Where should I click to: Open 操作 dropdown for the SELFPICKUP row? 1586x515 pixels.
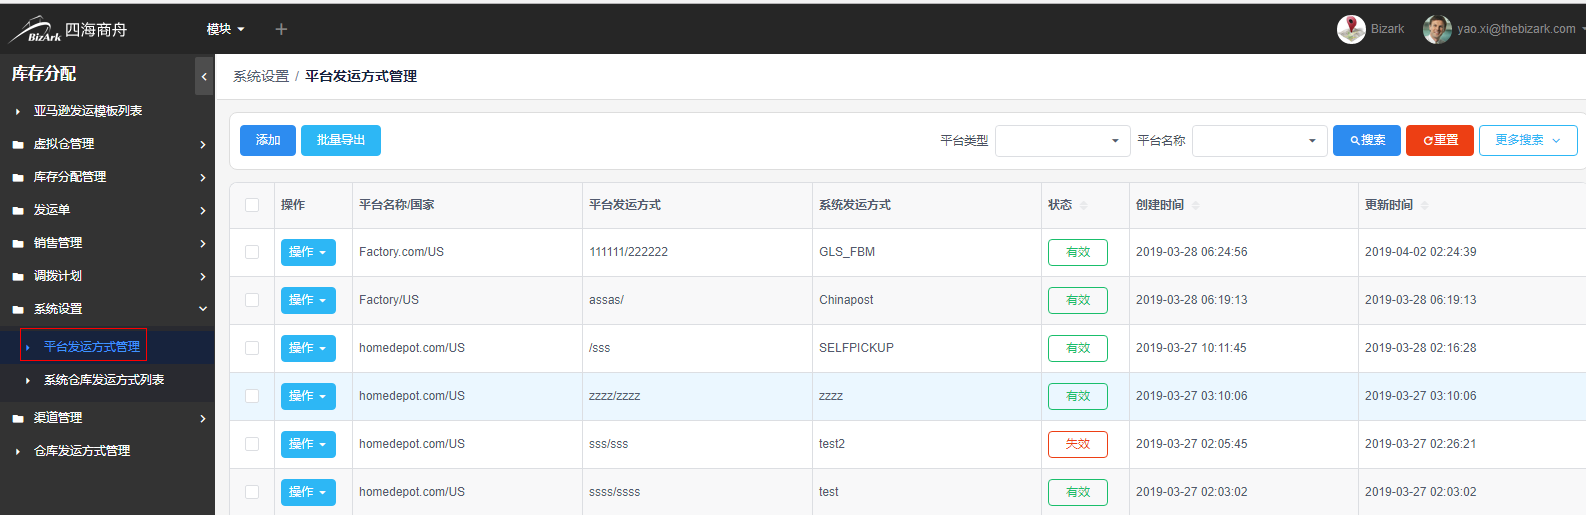pyautogui.click(x=308, y=348)
